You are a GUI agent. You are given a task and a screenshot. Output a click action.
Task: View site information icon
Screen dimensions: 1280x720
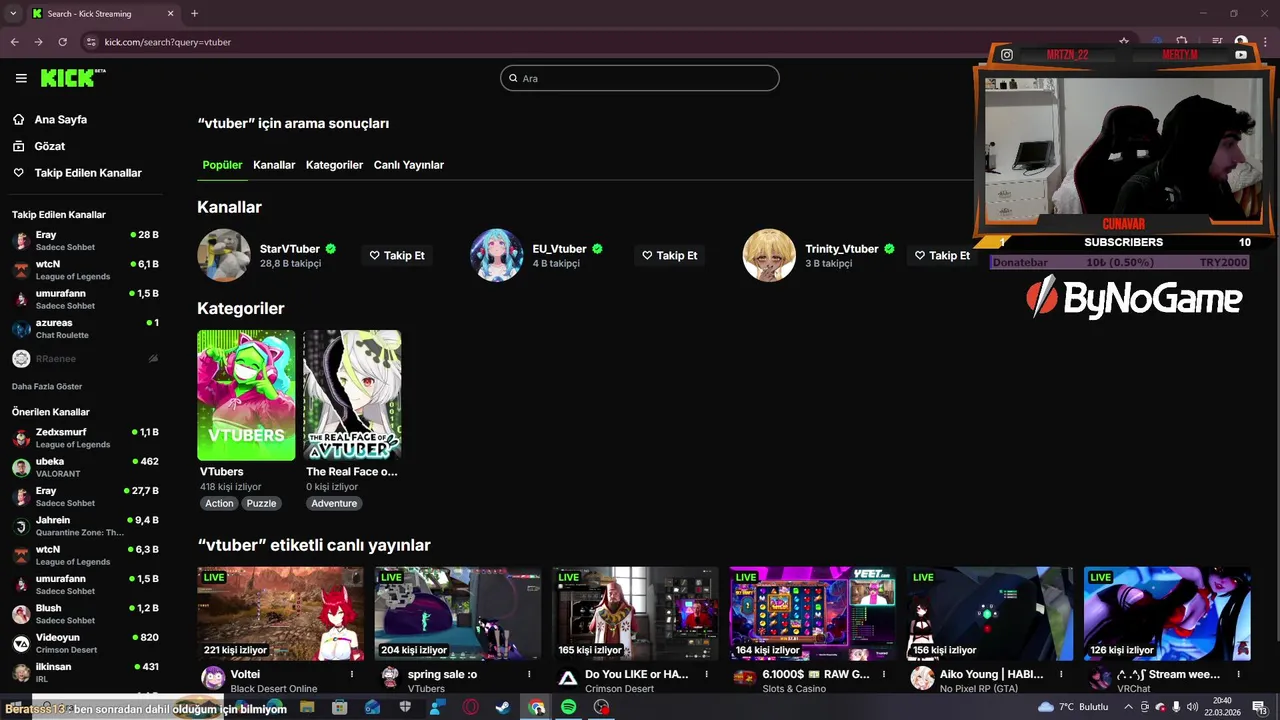91,42
